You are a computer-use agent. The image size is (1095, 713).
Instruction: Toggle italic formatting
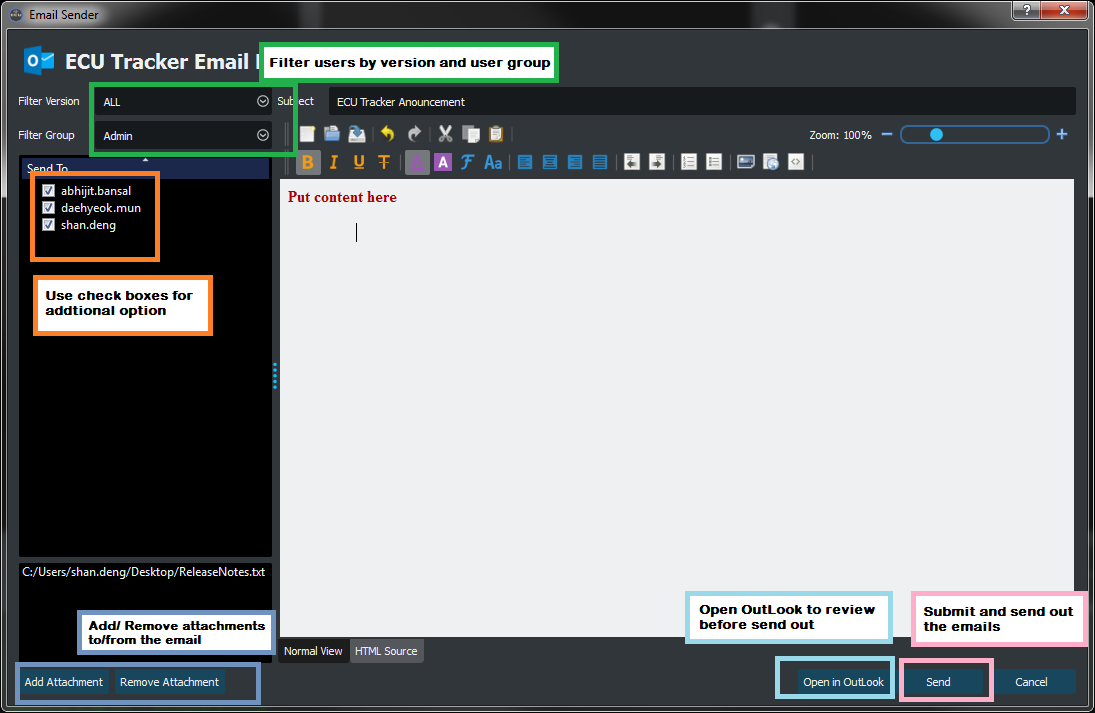[334, 162]
